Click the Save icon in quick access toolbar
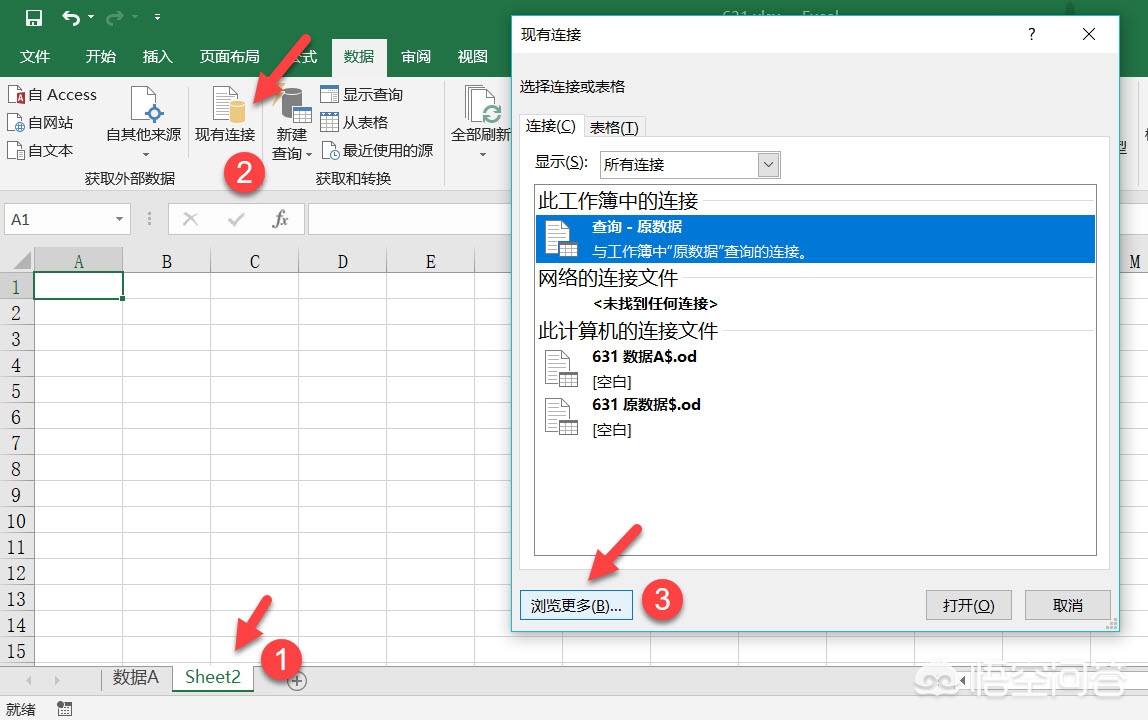This screenshot has height=720, width=1148. coord(34,18)
